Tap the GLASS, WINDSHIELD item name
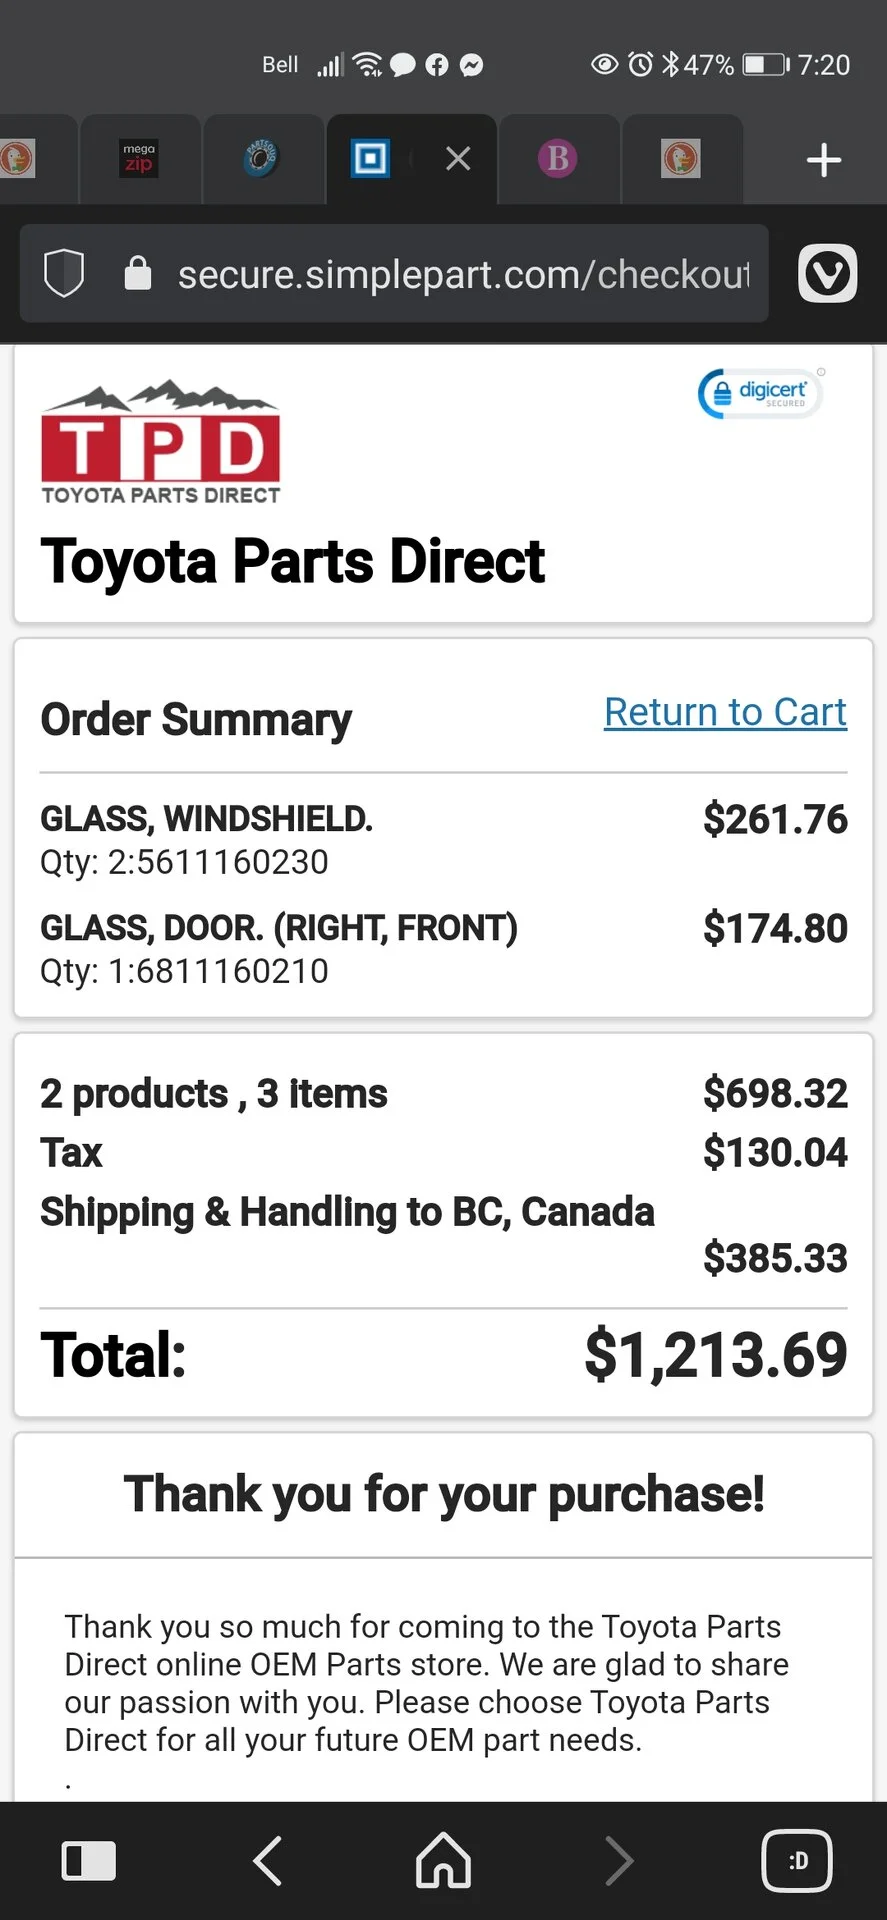The image size is (887, 1920). tap(206, 819)
